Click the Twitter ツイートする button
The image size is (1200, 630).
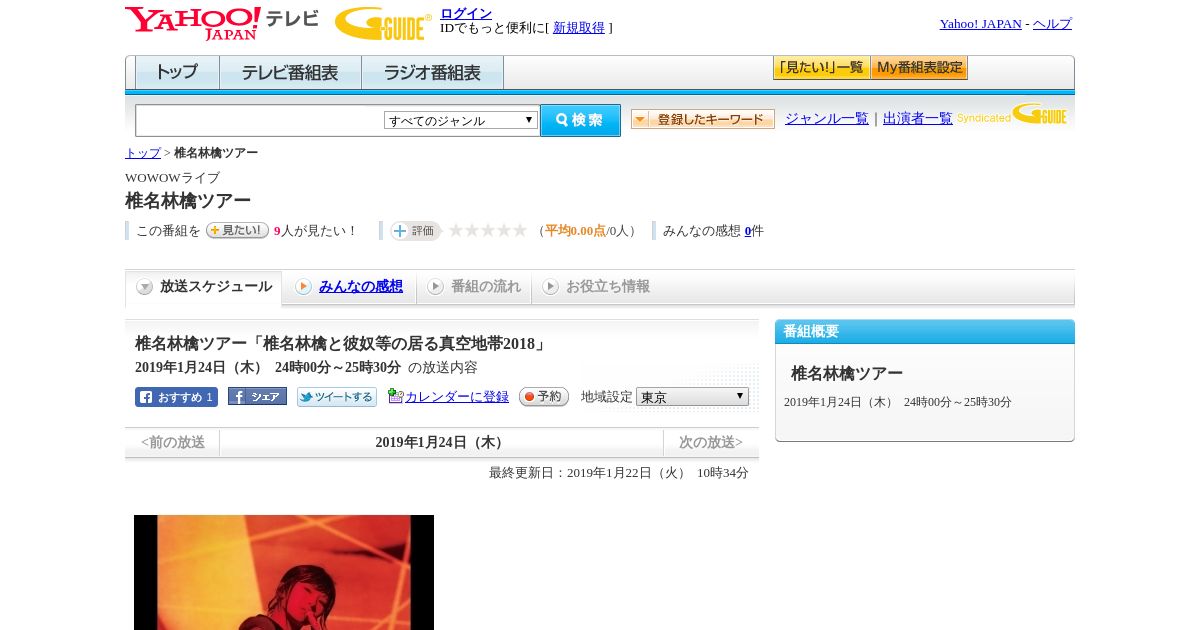point(337,397)
